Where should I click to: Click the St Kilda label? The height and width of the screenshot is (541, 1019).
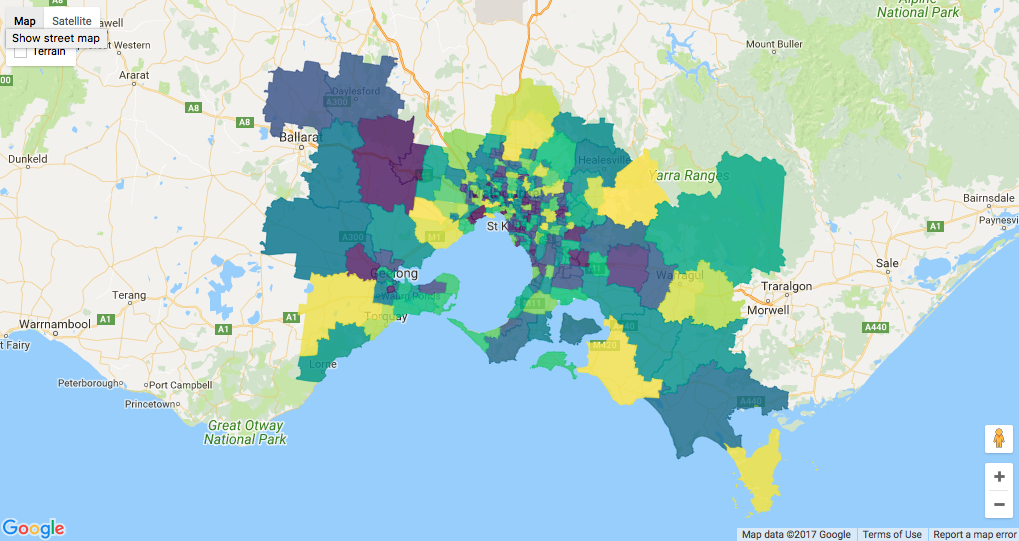pyautogui.click(x=506, y=226)
